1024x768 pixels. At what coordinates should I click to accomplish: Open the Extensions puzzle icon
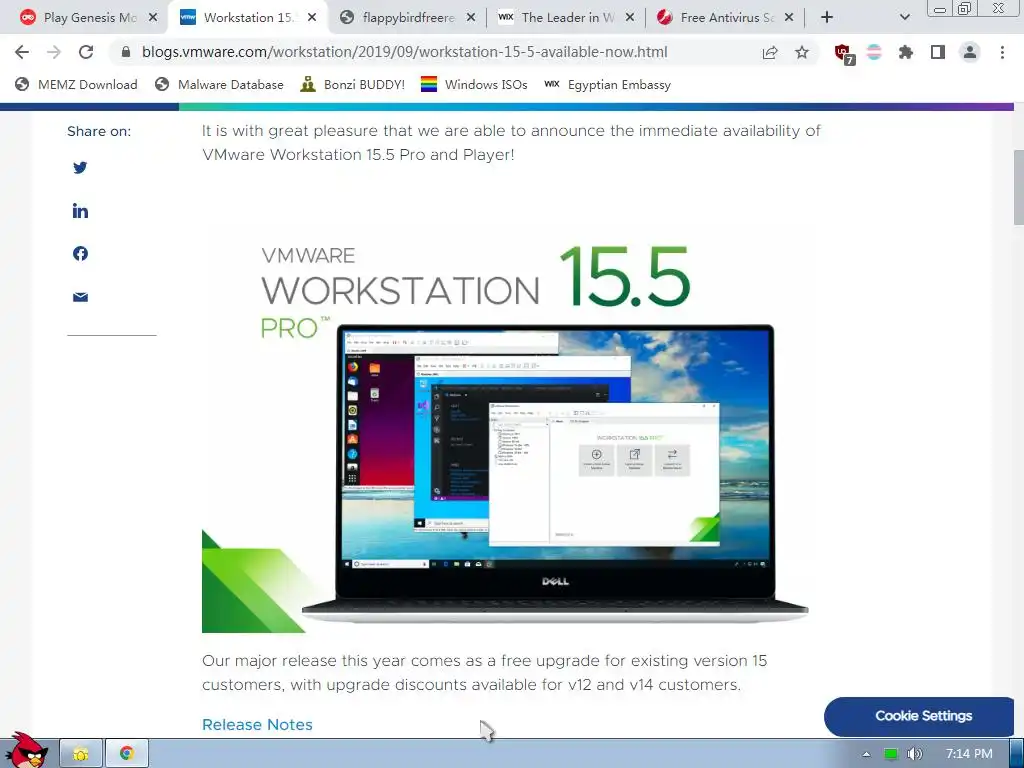pyautogui.click(x=906, y=52)
